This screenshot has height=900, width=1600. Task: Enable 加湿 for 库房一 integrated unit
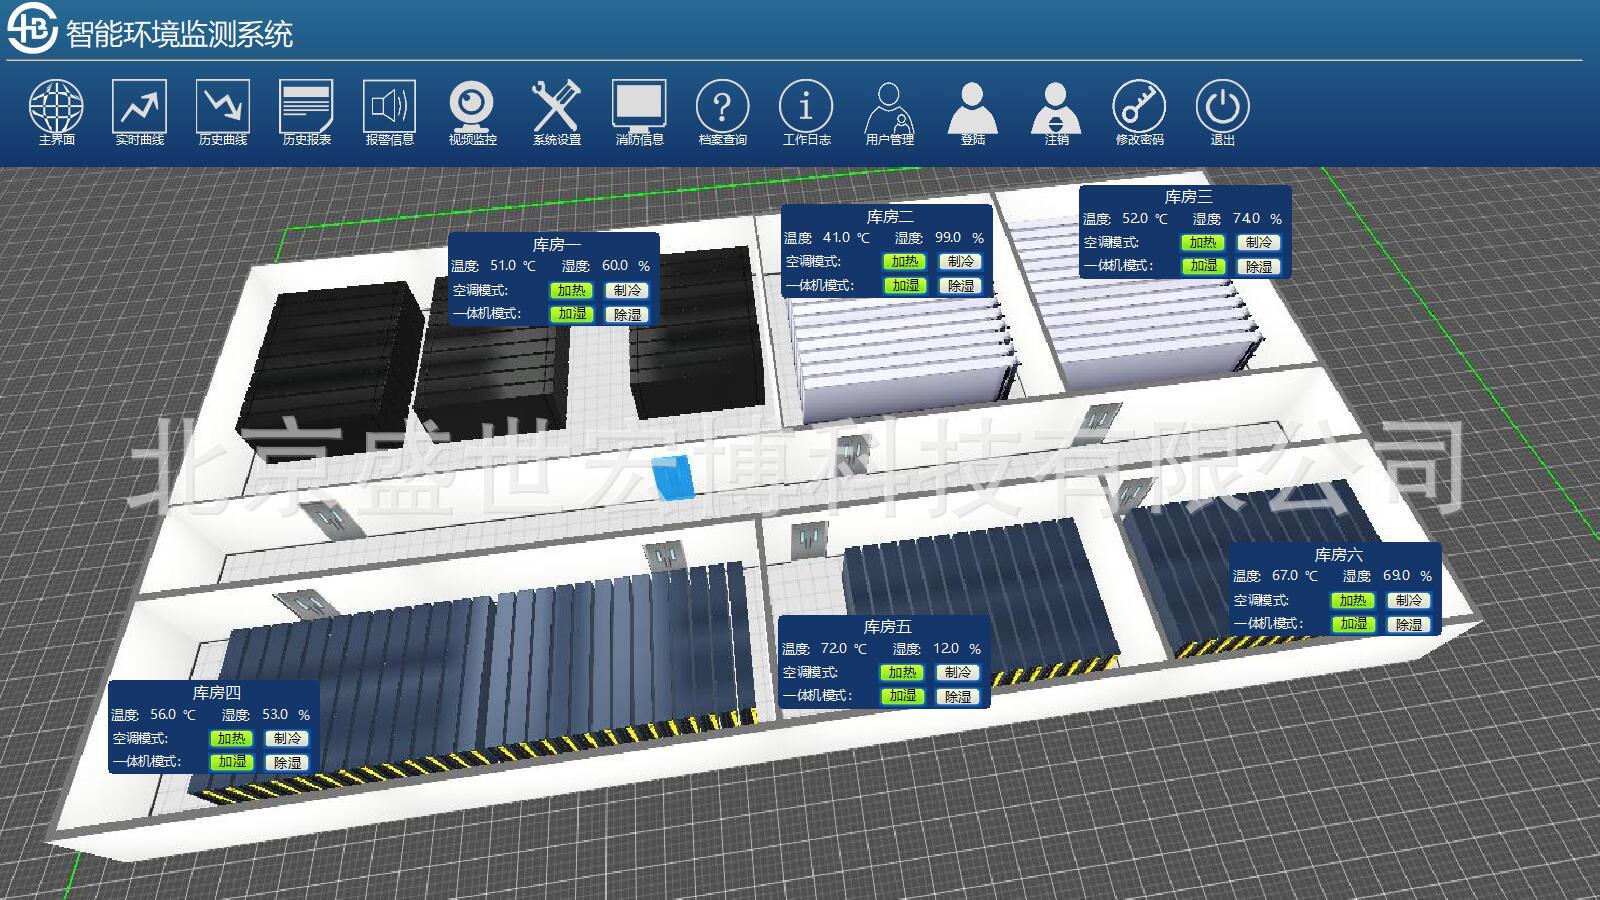pyautogui.click(x=572, y=314)
